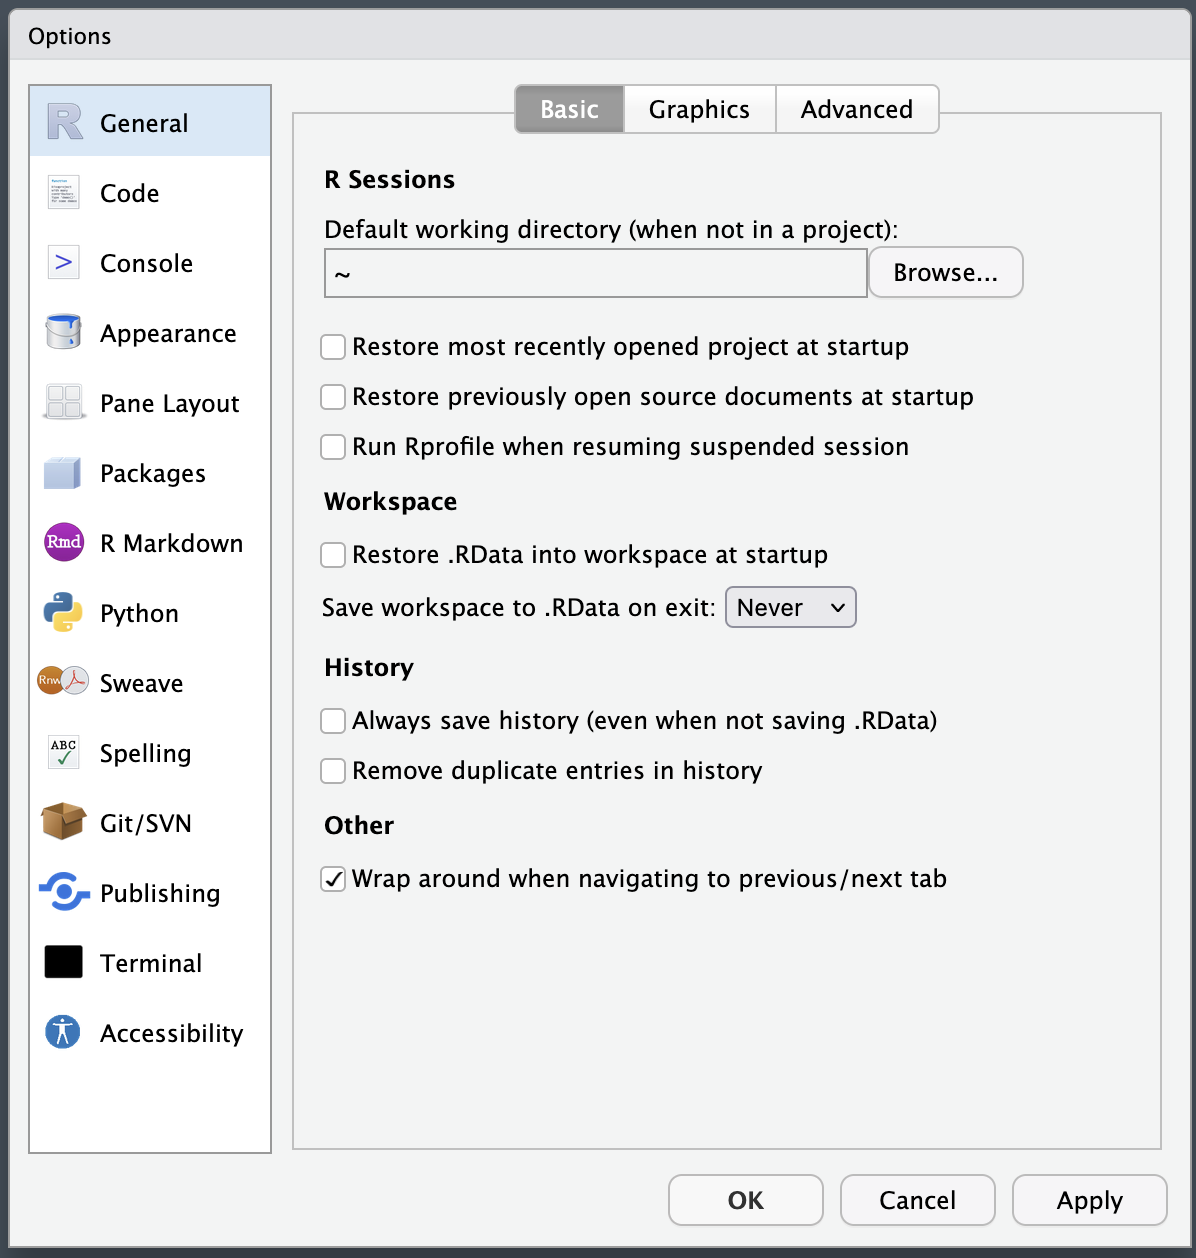Switch to the Graphics tab
Viewport: 1196px width, 1258px height.
click(x=699, y=109)
